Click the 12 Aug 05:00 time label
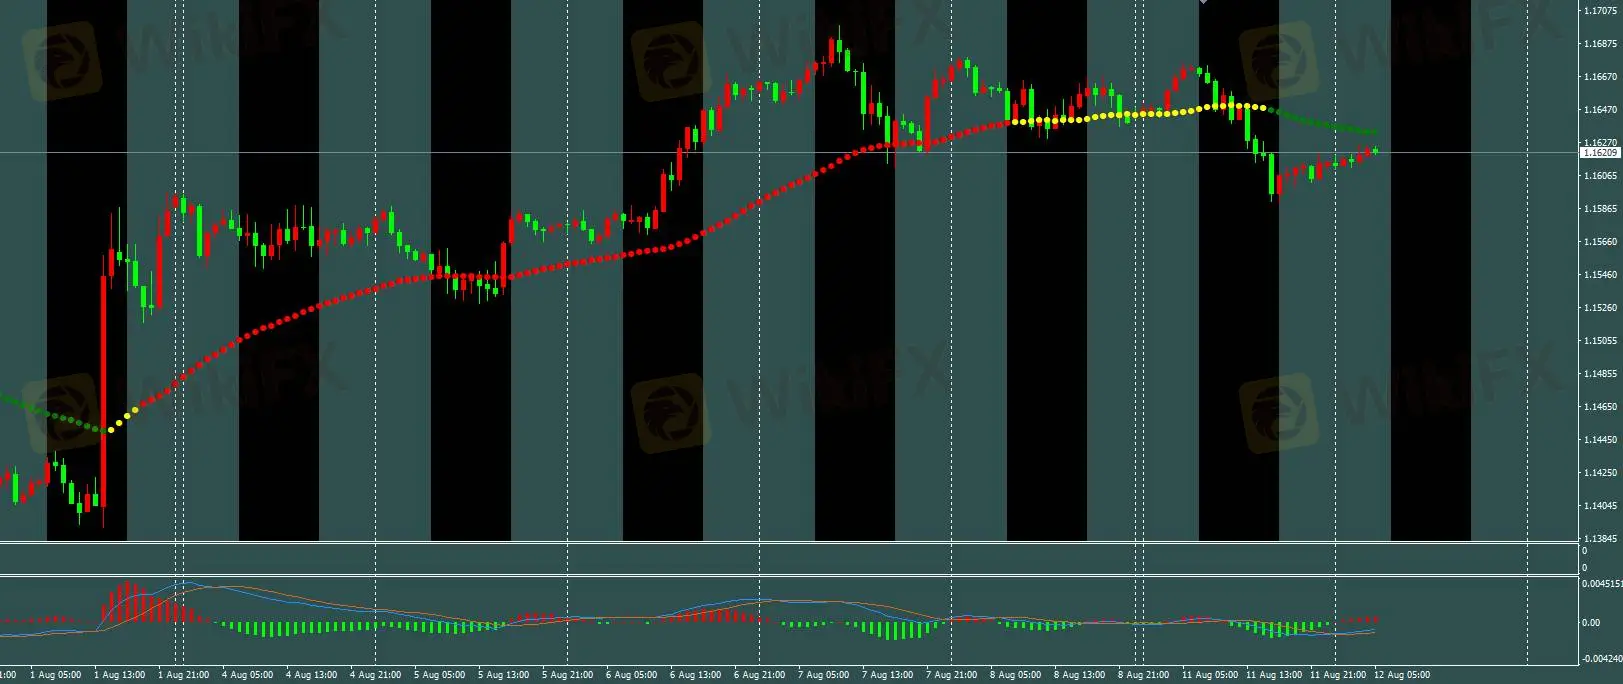Viewport: 1623px width, 684px height. [x=1402, y=675]
